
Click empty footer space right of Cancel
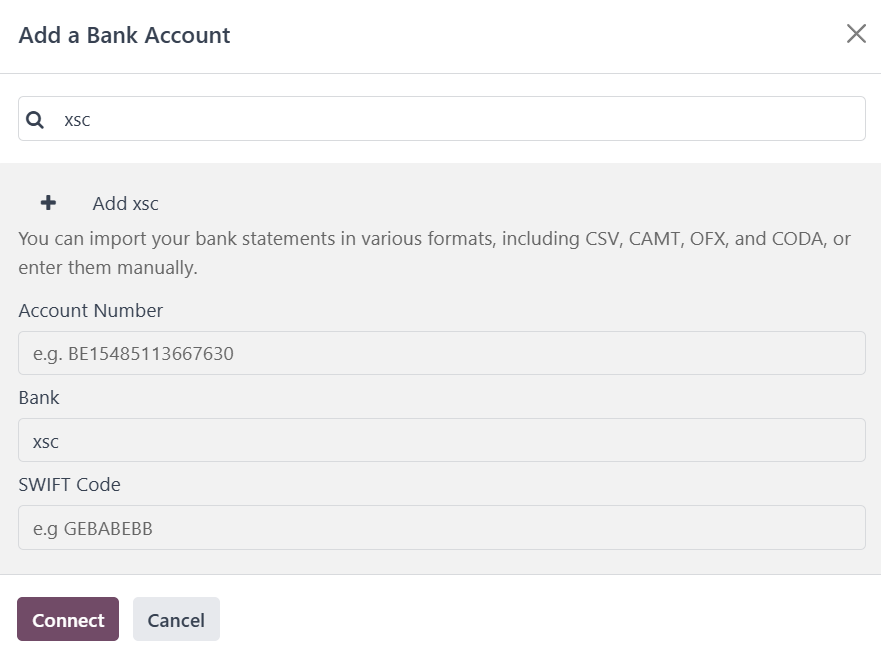(550, 620)
